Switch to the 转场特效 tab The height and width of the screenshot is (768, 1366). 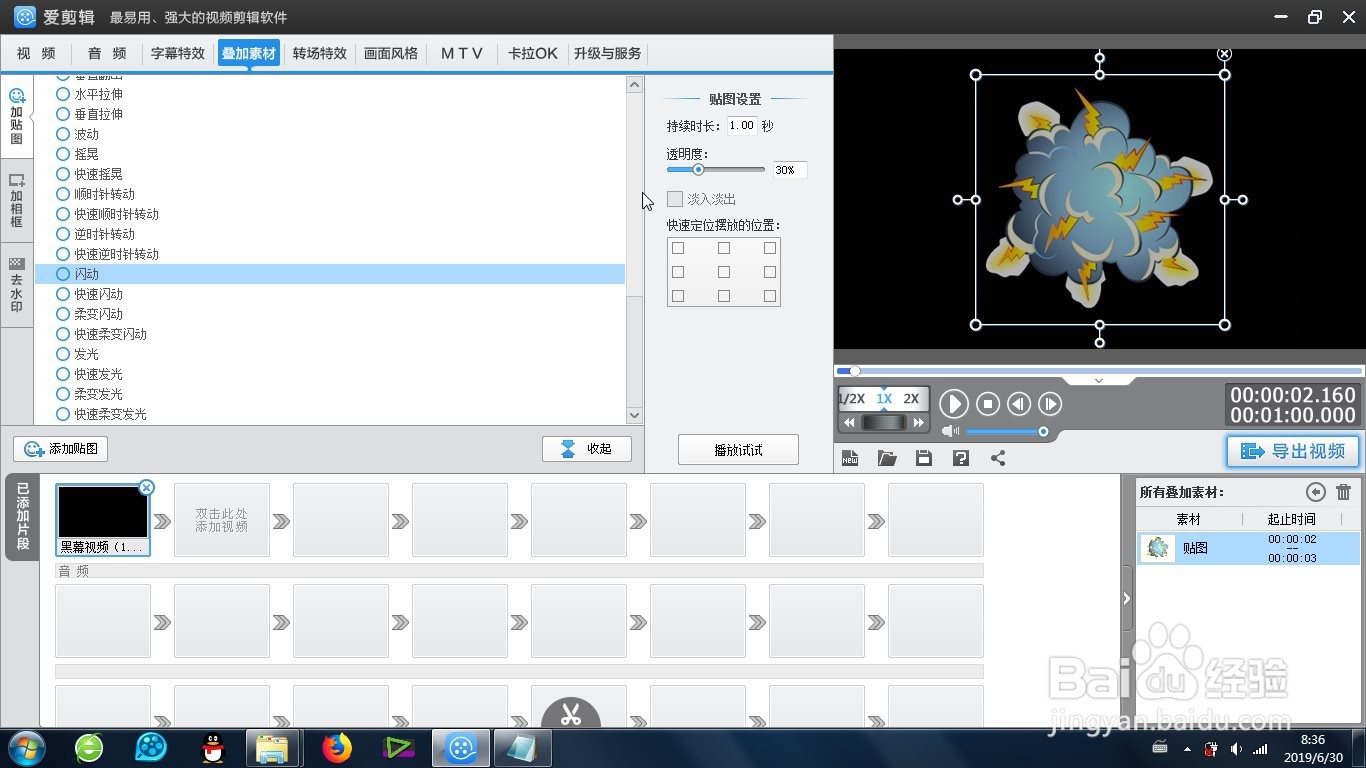pos(320,54)
